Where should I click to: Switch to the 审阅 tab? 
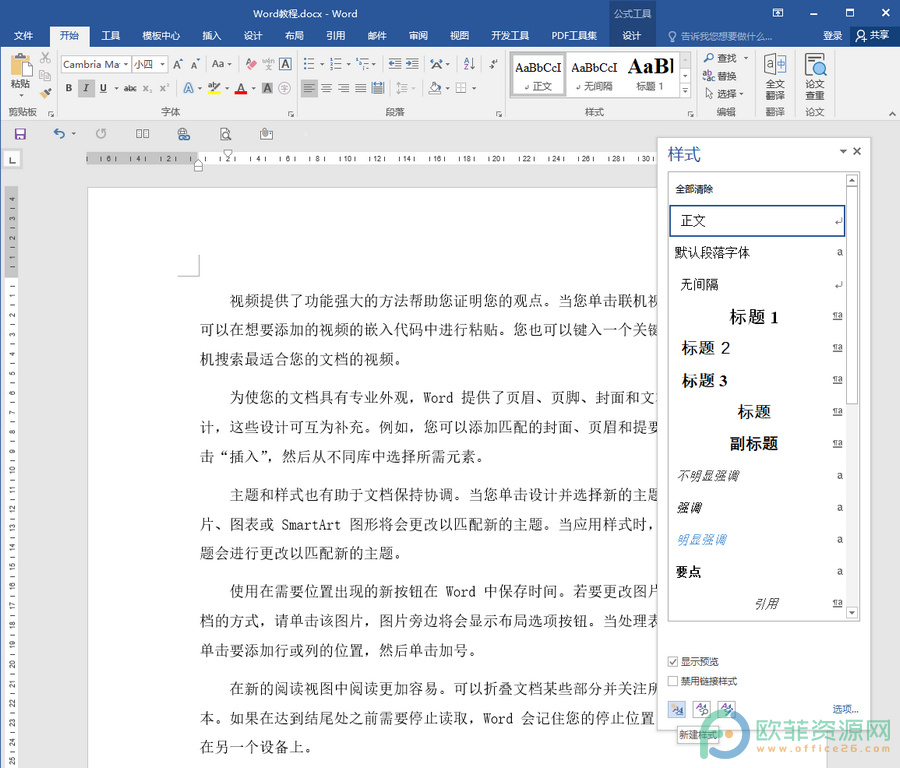418,36
